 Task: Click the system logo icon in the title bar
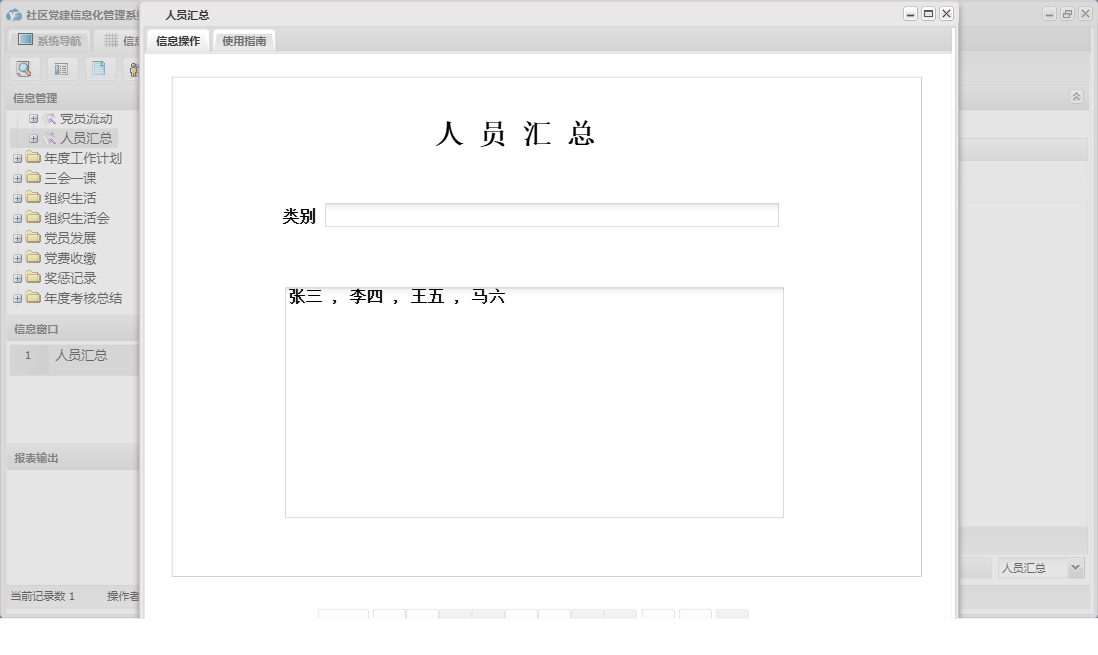pos(12,14)
